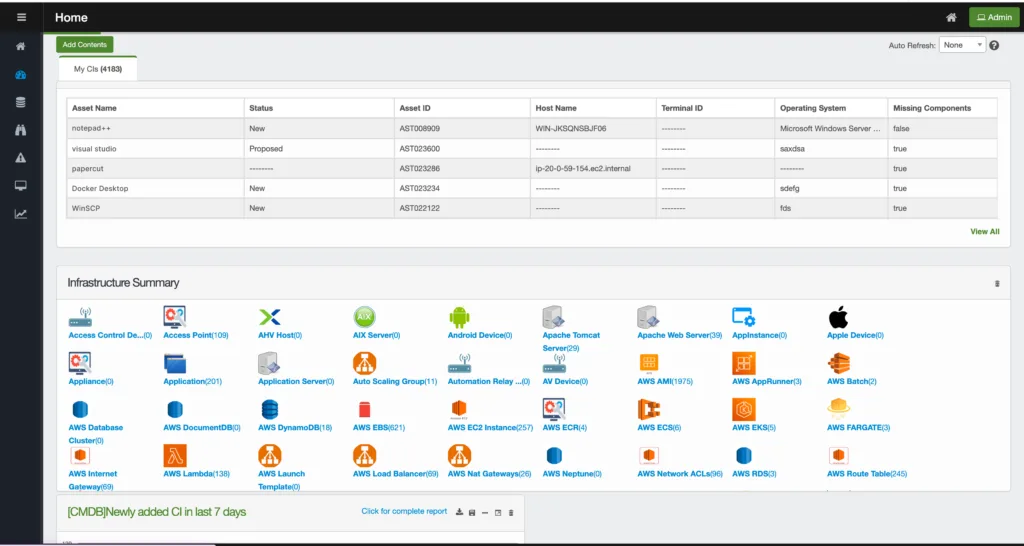Click the Infrastructure Summary heading
Screen dimensions: 1024x546
[x=123, y=283]
